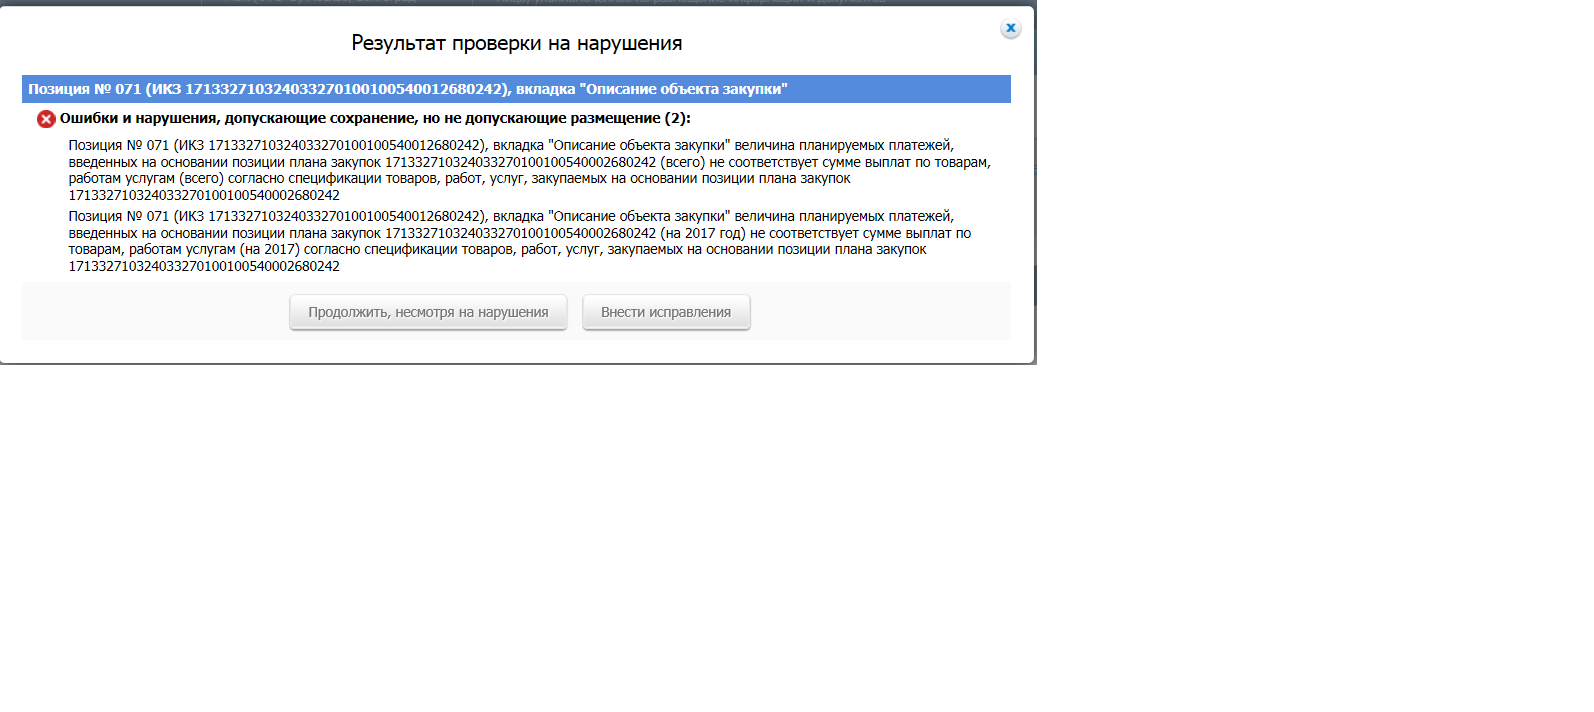
Task: Click the plan number ending the second error
Action: pyautogui.click(x=204, y=266)
